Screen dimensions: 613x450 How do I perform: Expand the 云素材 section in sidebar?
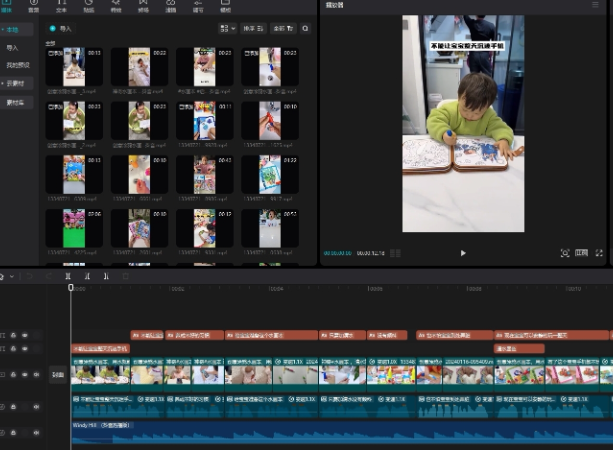pyautogui.click(x=16, y=84)
